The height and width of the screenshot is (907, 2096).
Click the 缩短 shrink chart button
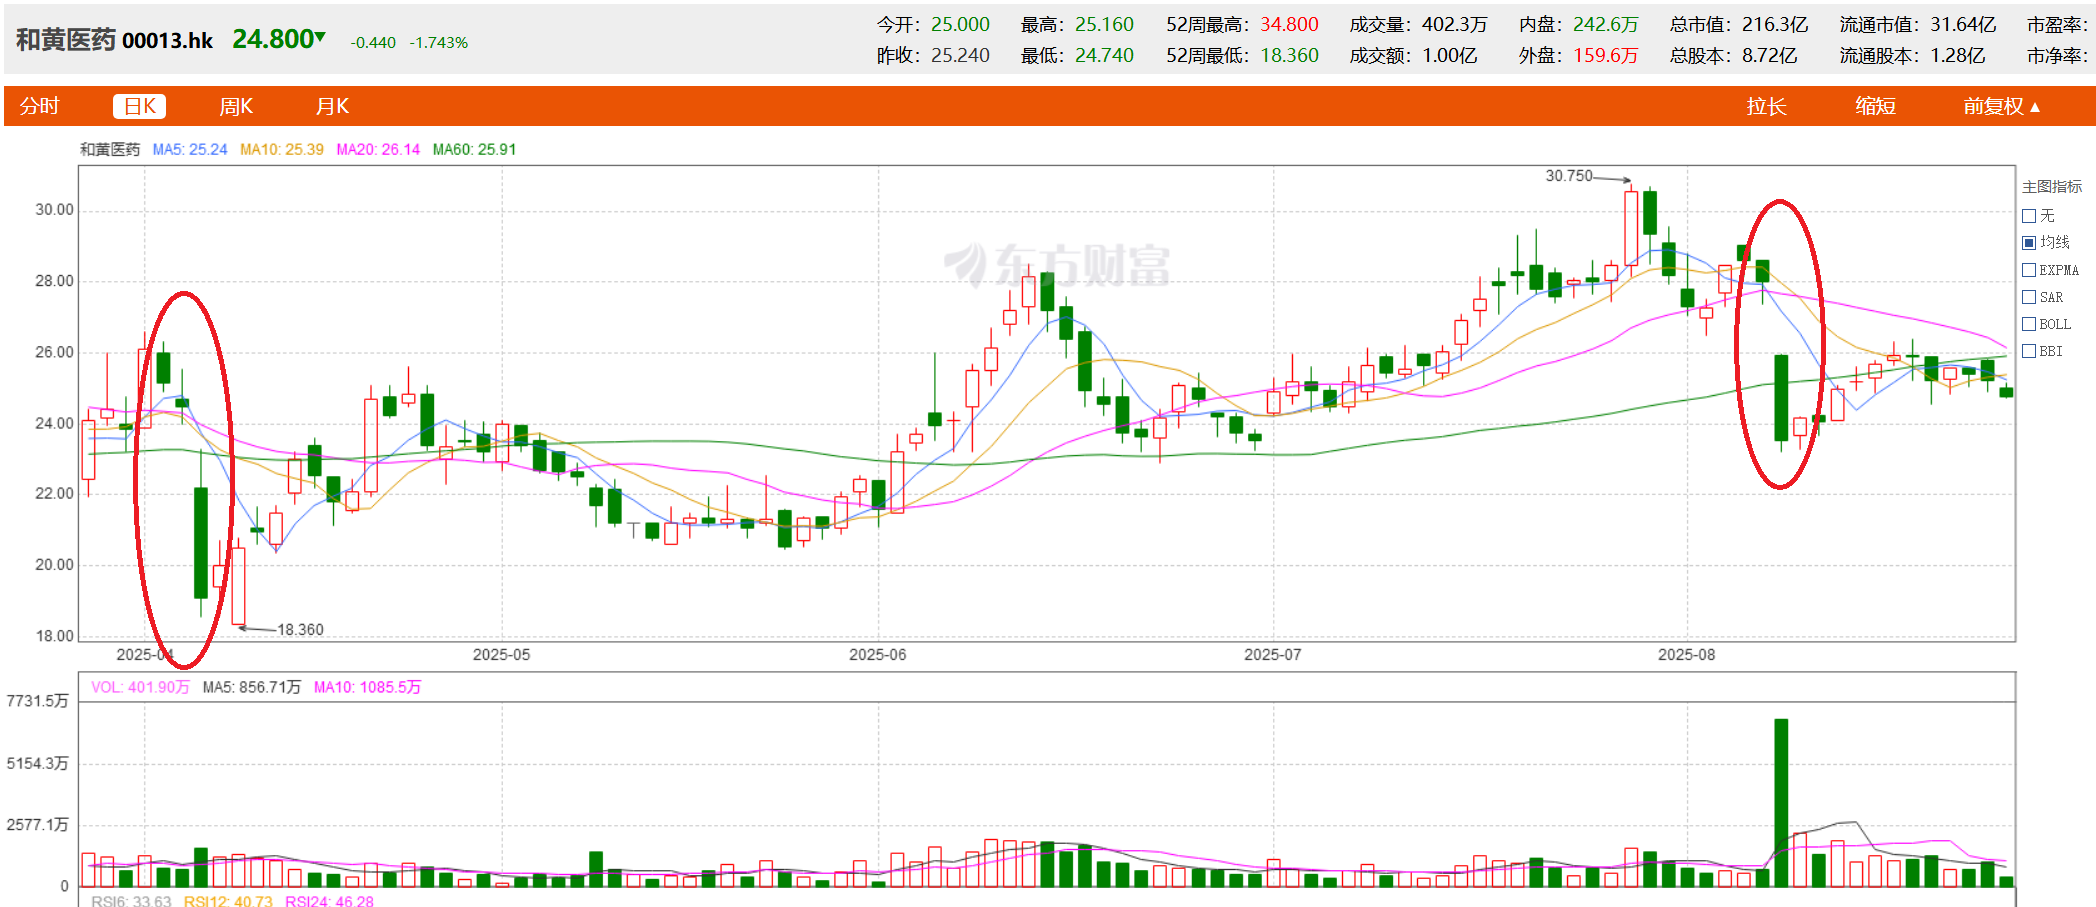coord(1875,106)
